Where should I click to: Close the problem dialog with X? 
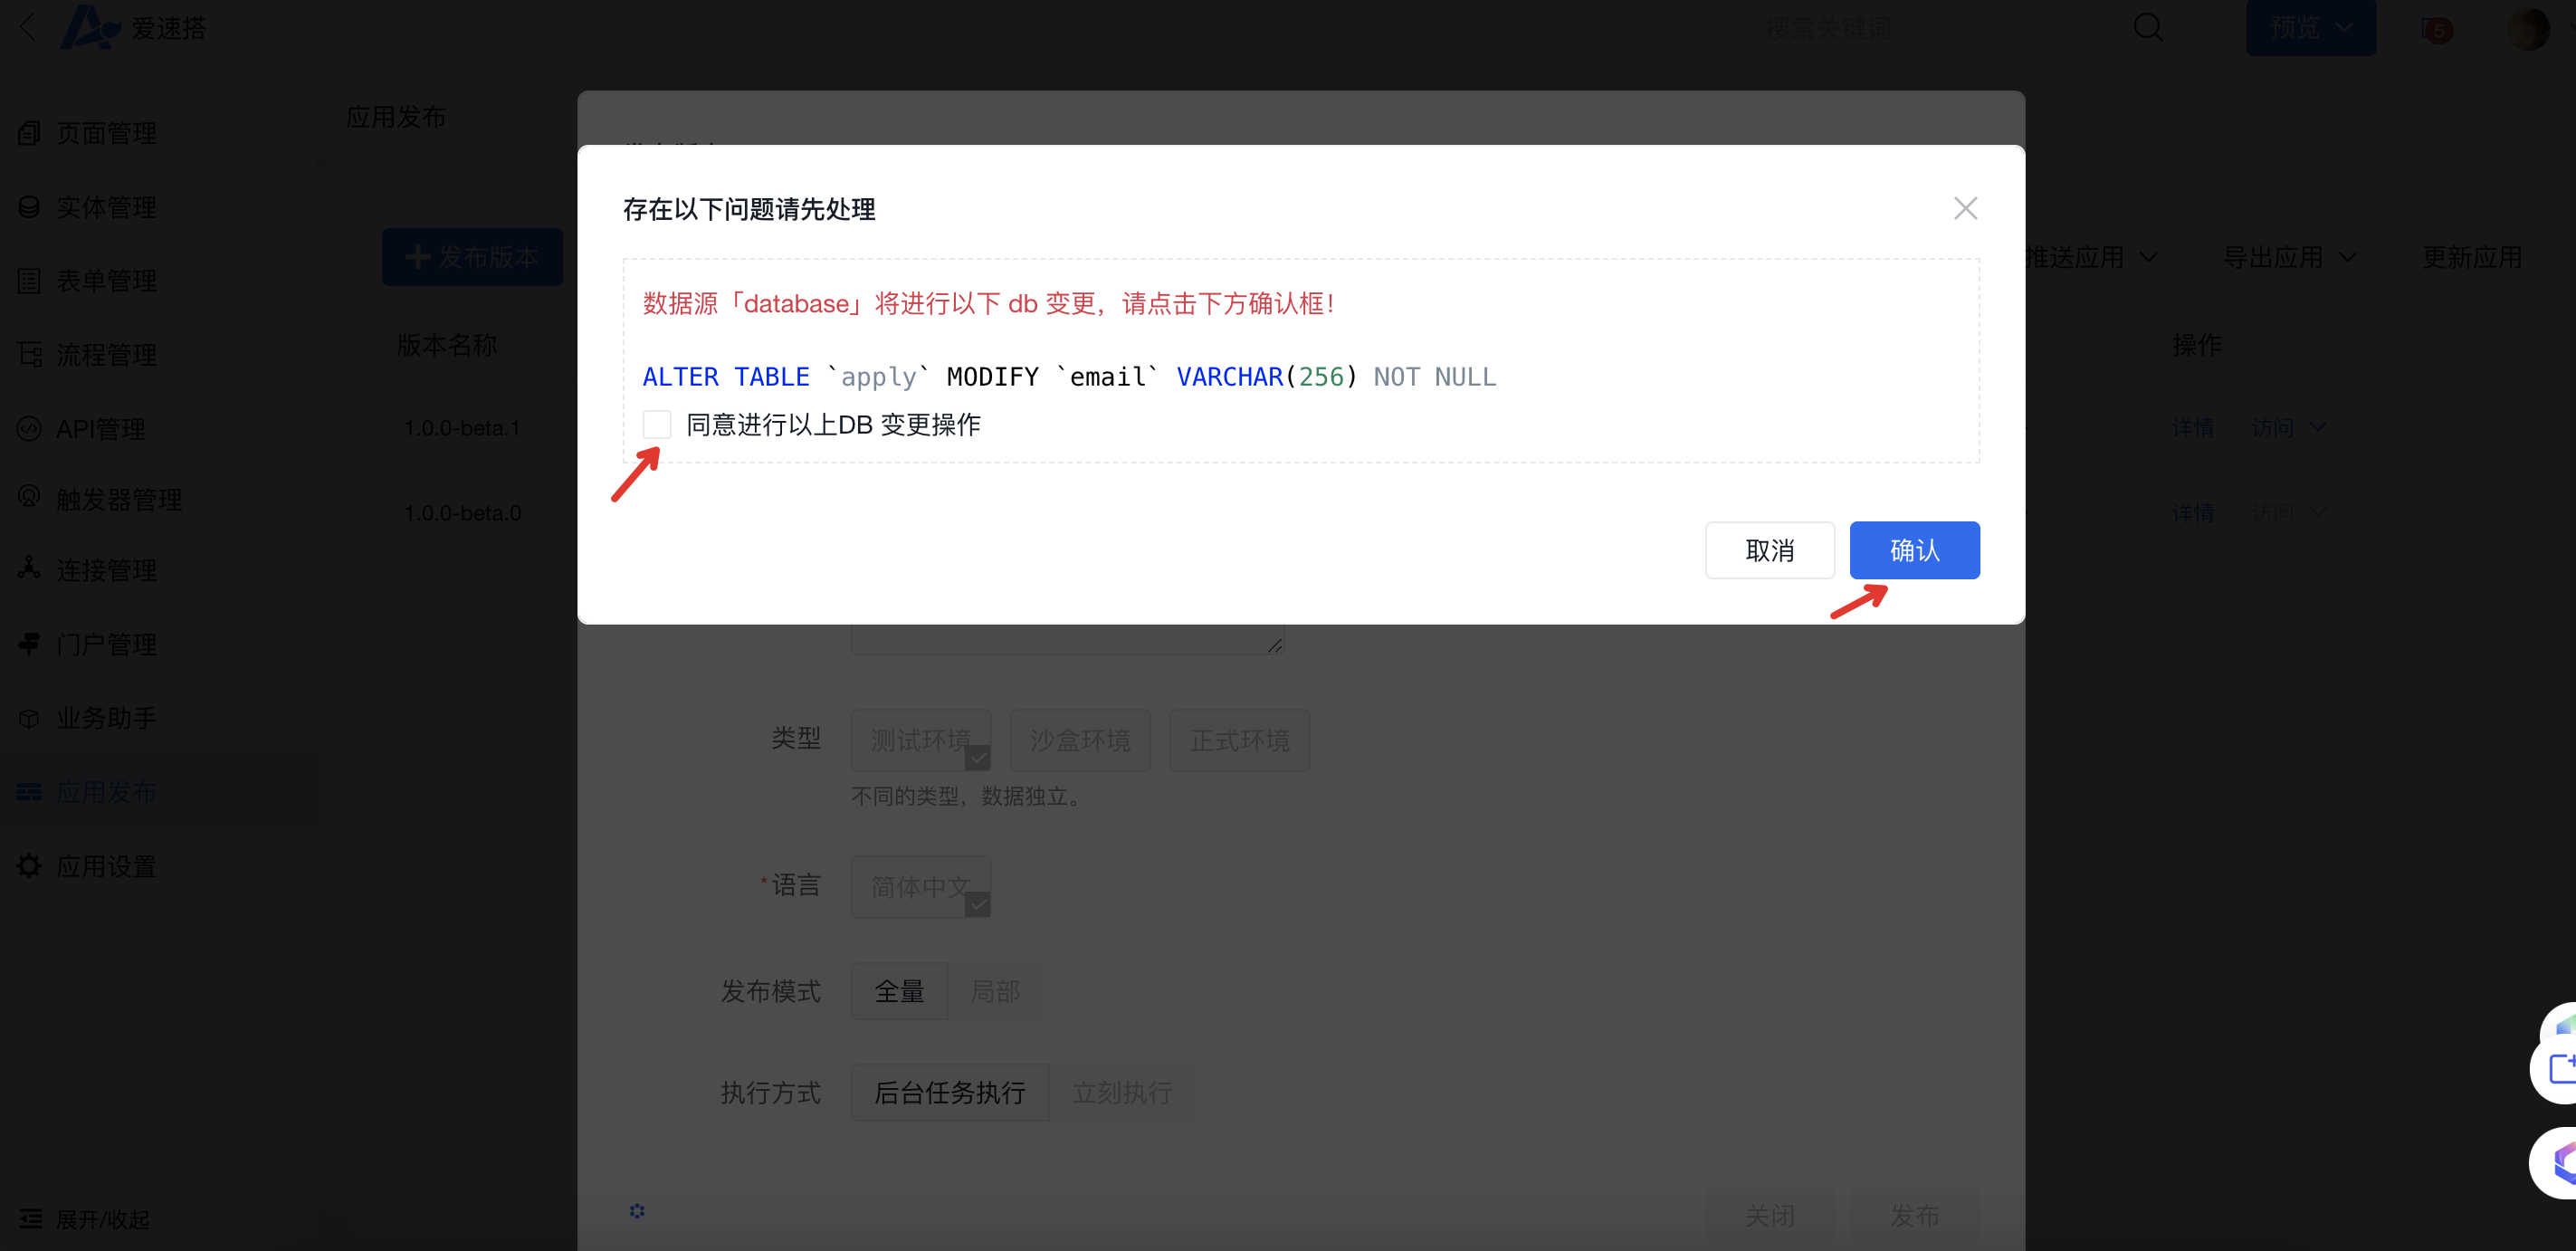(x=1965, y=208)
